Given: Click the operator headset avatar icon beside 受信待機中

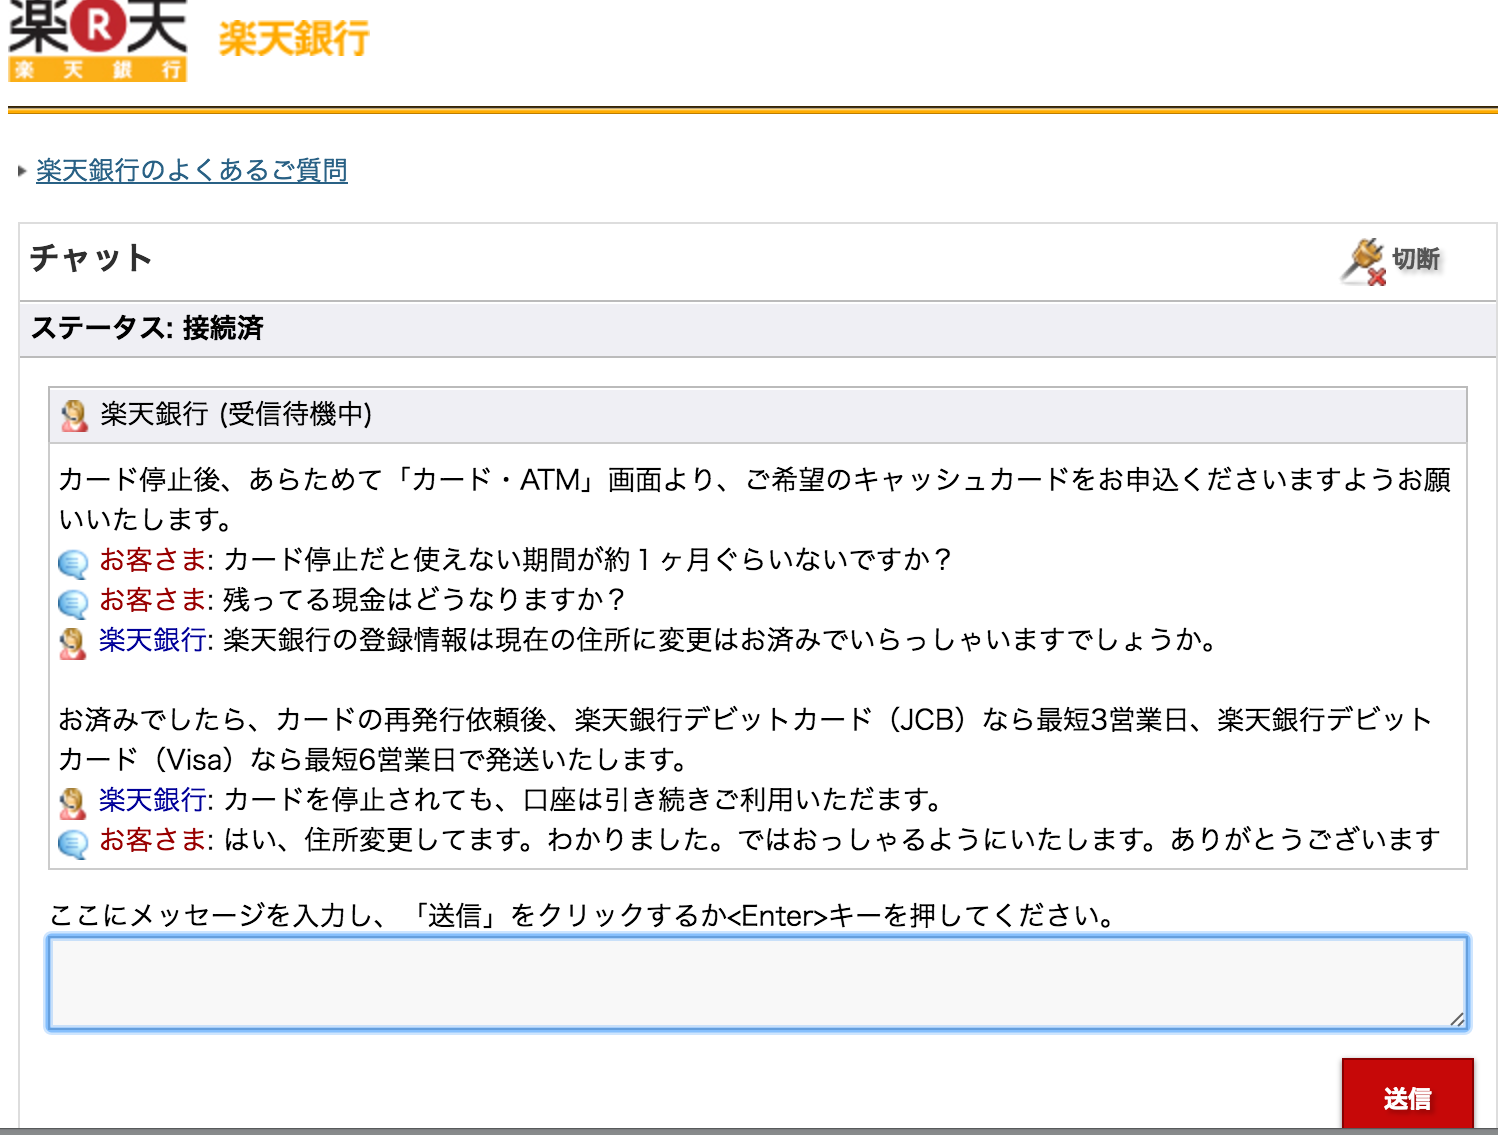Looking at the screenshot, I should [71, 413].
